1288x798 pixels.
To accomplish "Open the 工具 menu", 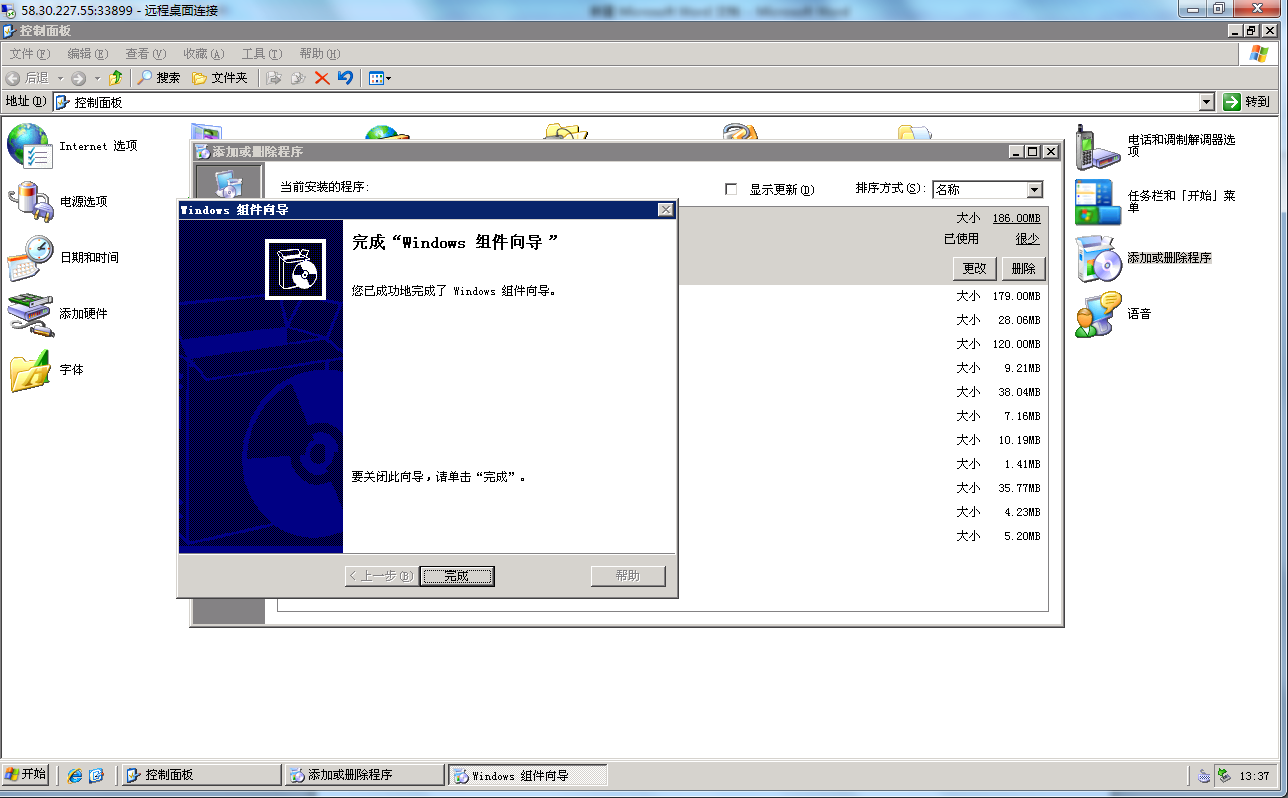I will (261, 54).
